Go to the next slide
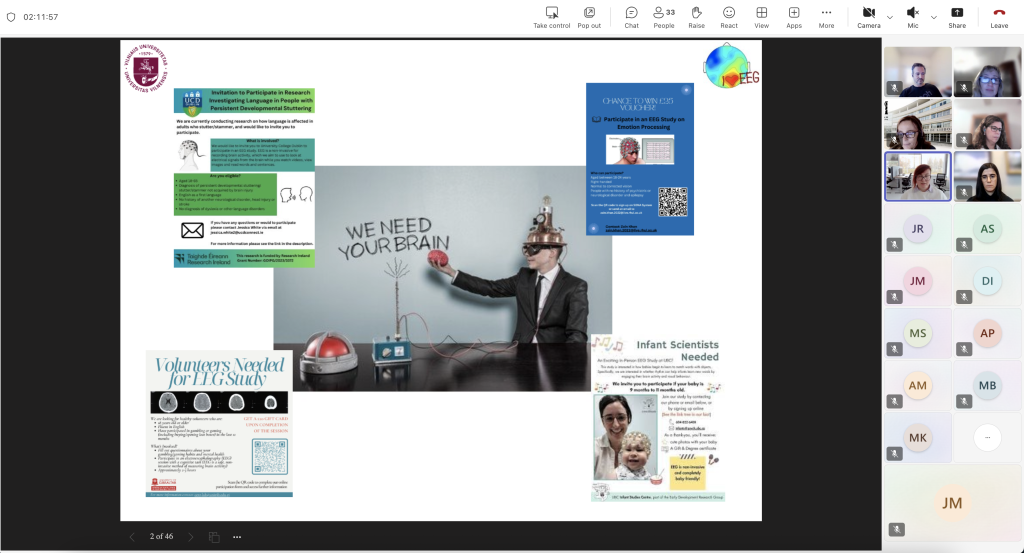This screenshot has height=553, width=1024. coord(191,537)
